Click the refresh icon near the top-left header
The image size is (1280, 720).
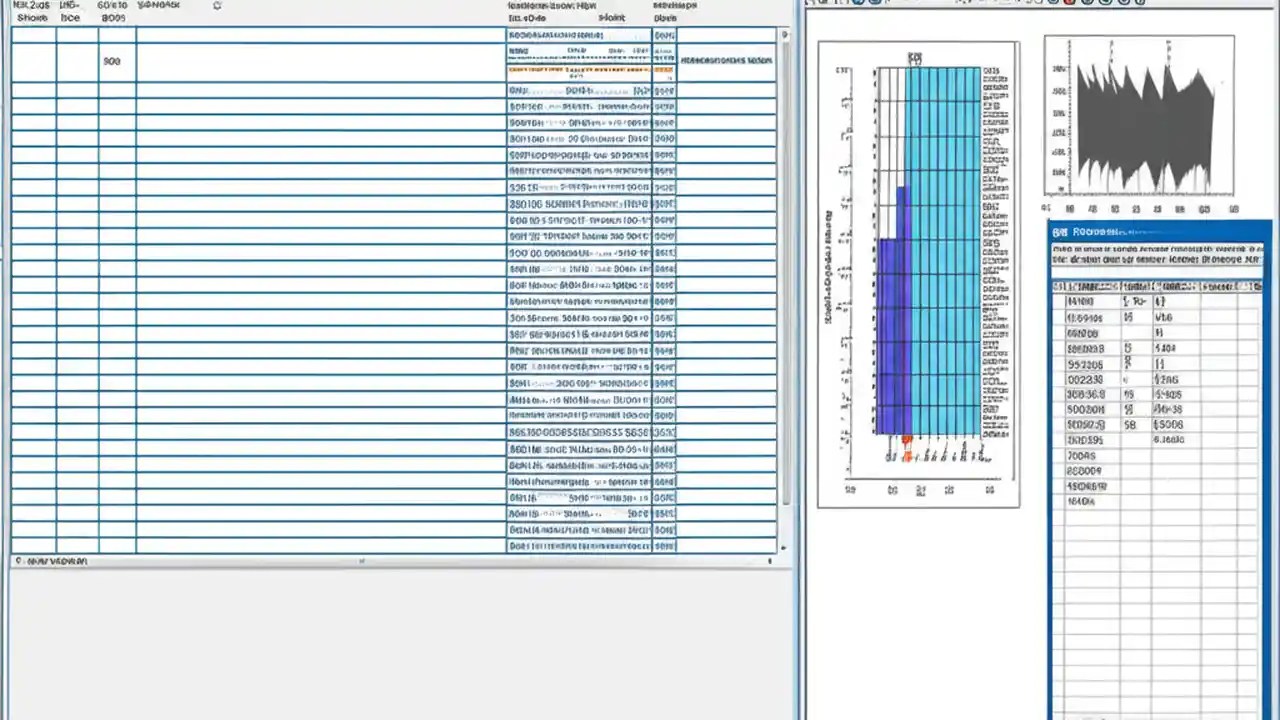(217, 5)
